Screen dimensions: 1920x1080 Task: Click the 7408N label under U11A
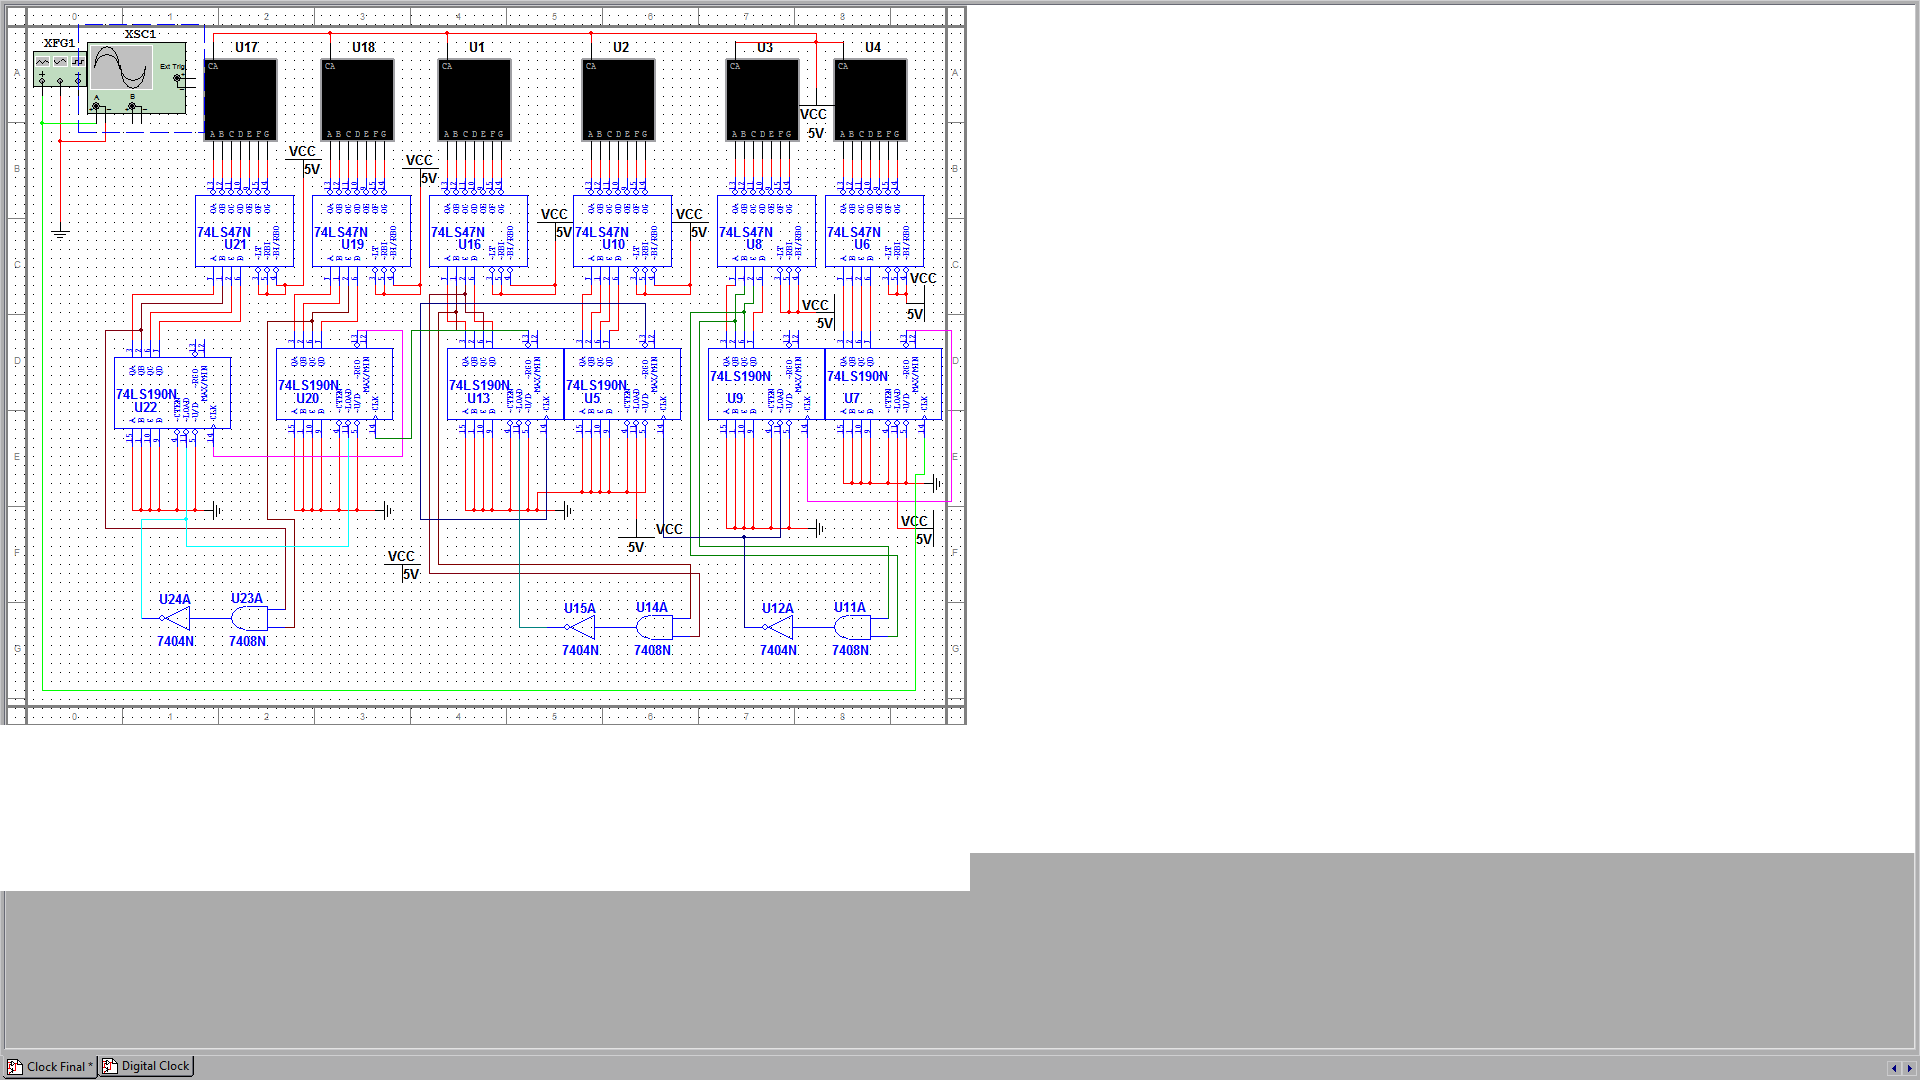(x=851, y=650)
